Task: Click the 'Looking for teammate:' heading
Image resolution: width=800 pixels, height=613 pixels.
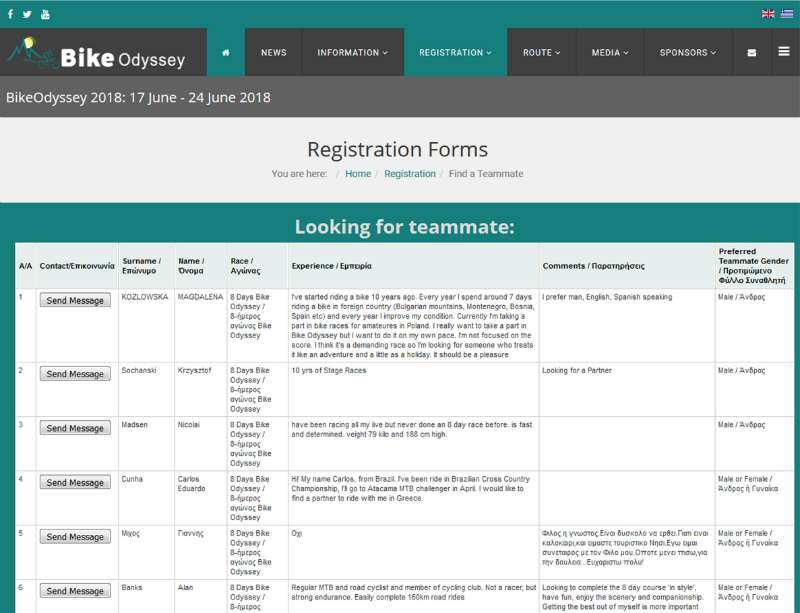Action: (x=405, y=227)
